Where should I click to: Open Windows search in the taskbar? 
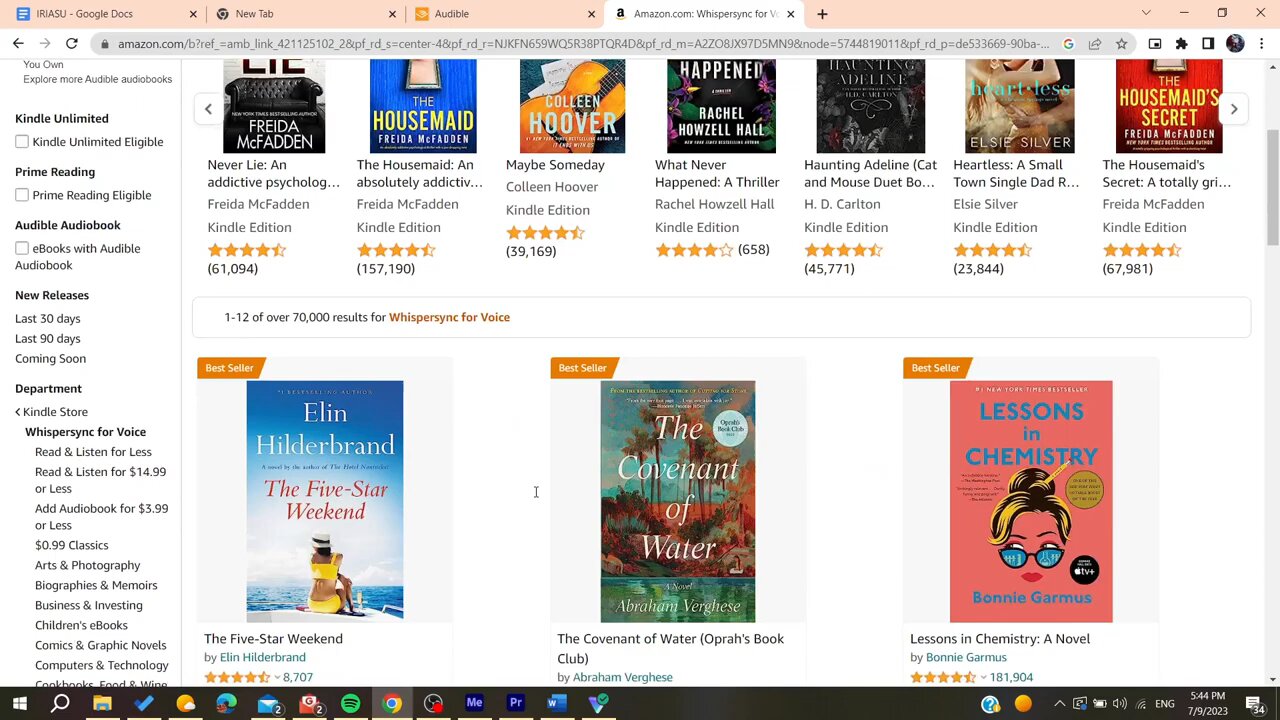coord(60,703)
